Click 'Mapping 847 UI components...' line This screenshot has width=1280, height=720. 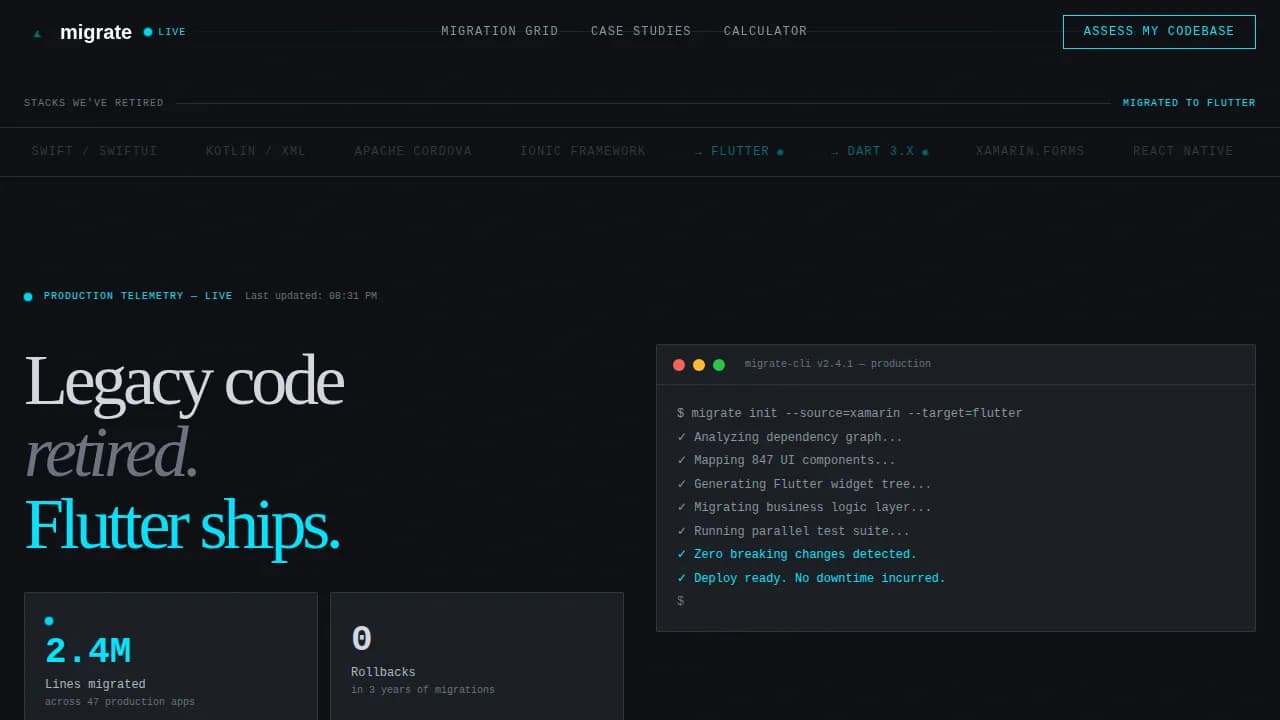[x=786, y=461]
